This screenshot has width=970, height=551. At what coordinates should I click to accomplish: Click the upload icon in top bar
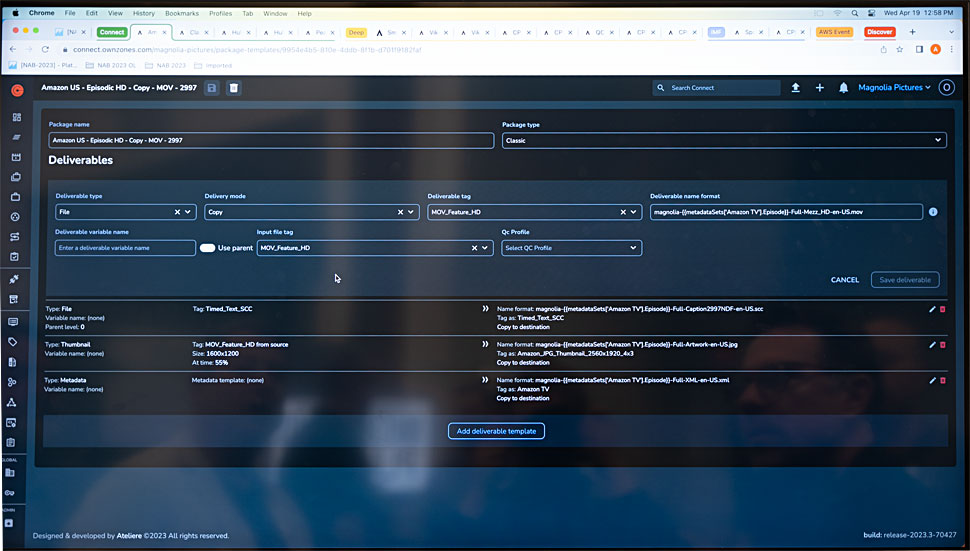coord(796,88)
